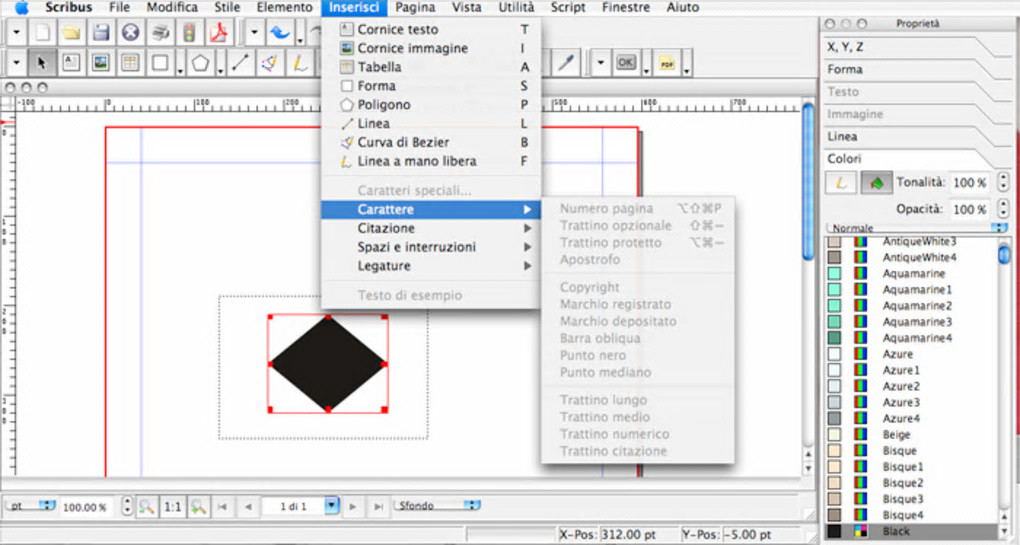Open a document using the folder icon

pos(72,32)
